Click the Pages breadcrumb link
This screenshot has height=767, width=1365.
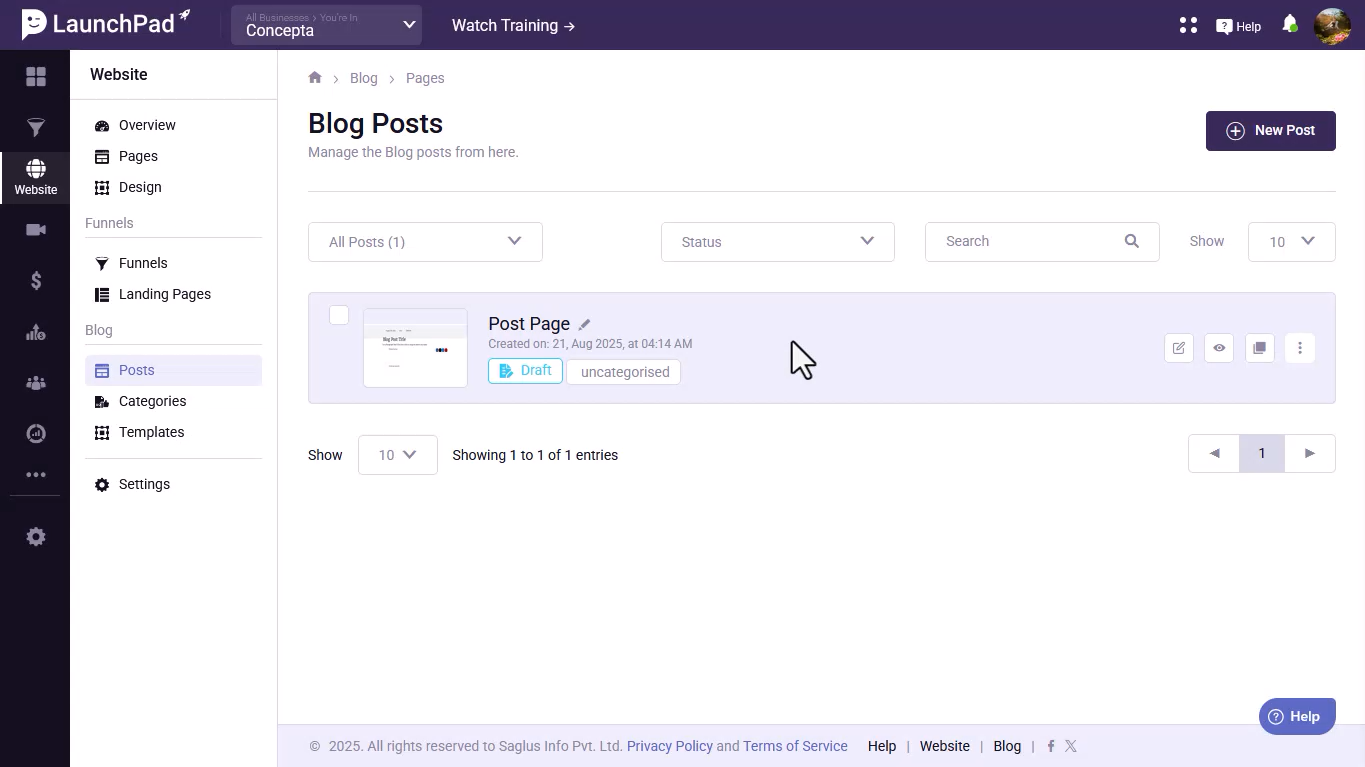(425, 78)
